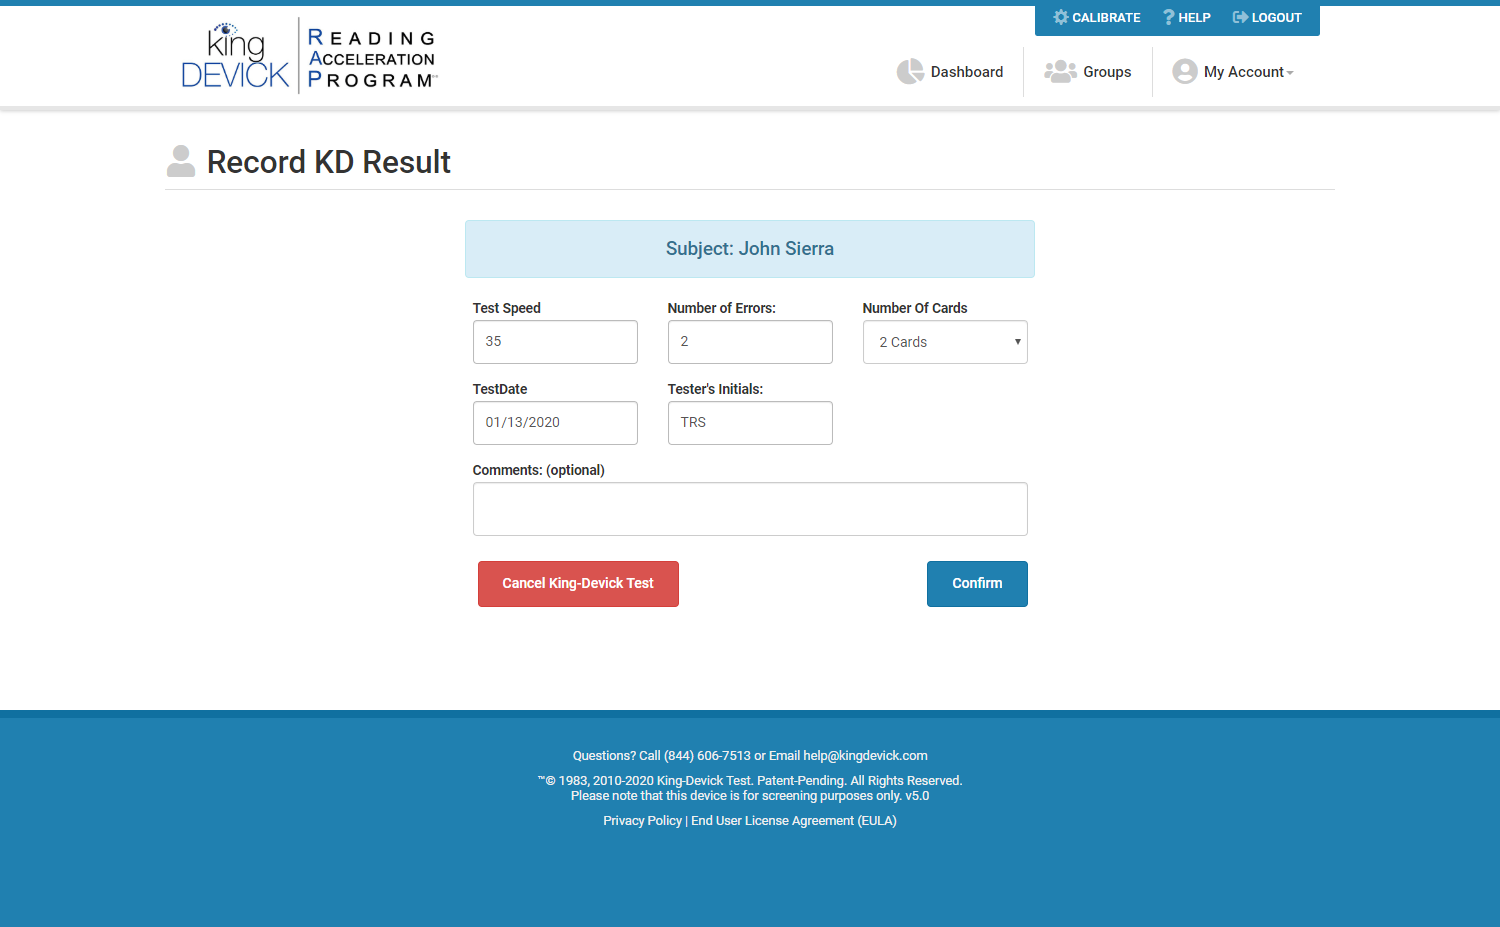Open the Privacy Policy link
Image resolution: width=1500 pixels, height=927 pixels.
point(642,820)
